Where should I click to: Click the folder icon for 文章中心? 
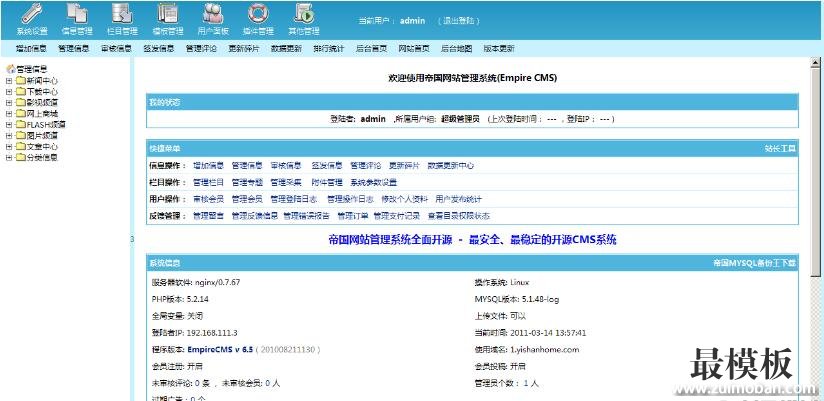pos(20,147)
